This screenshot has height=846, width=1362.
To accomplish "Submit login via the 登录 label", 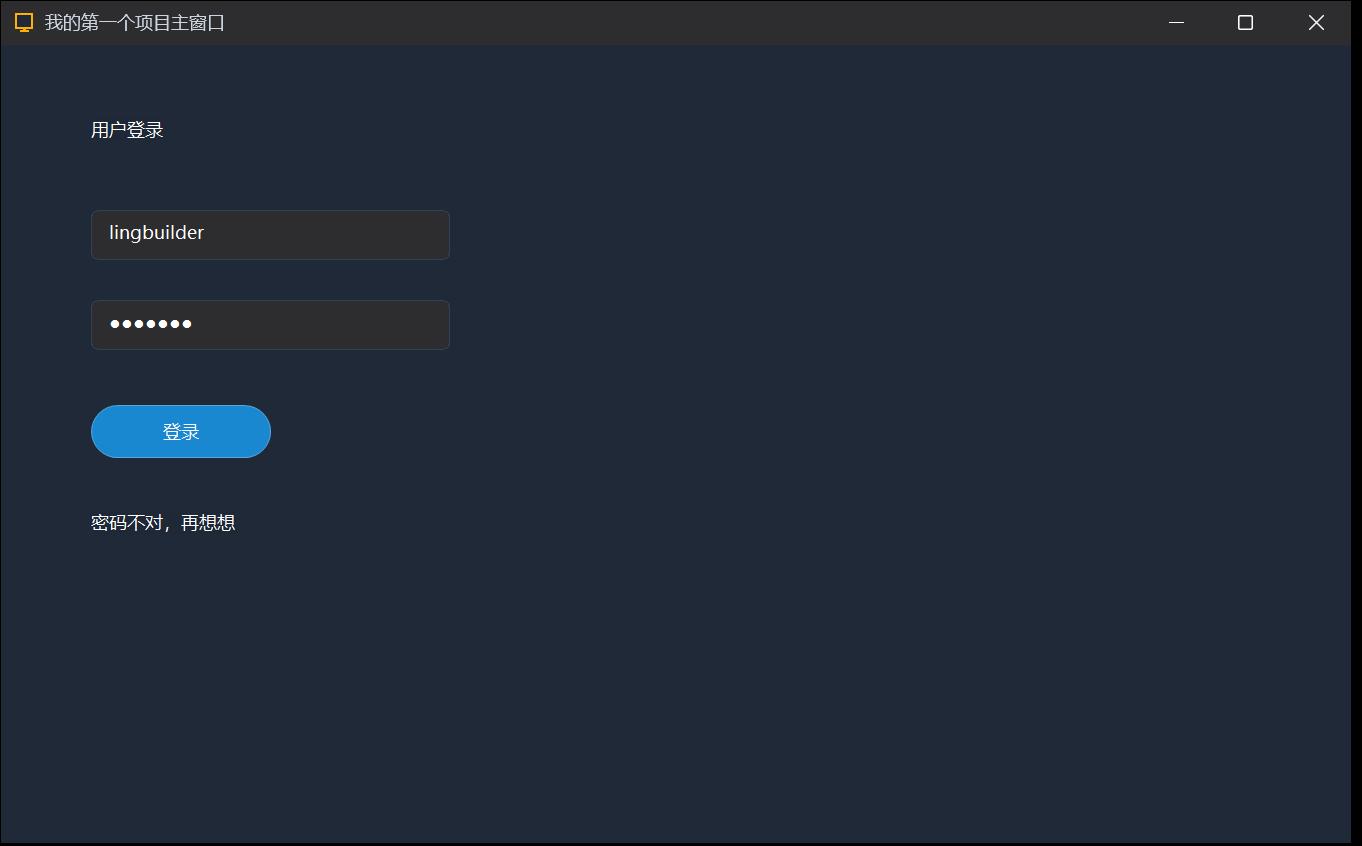I will click(181, 432).
